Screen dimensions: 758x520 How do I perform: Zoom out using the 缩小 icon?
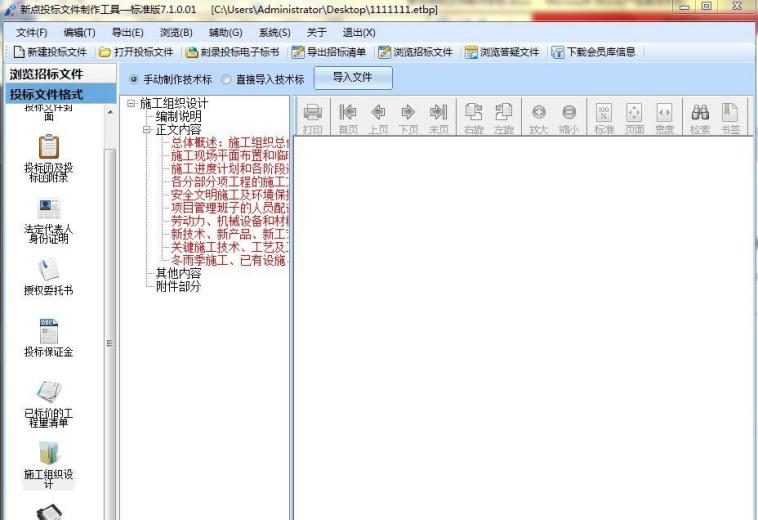coord(569,112)
